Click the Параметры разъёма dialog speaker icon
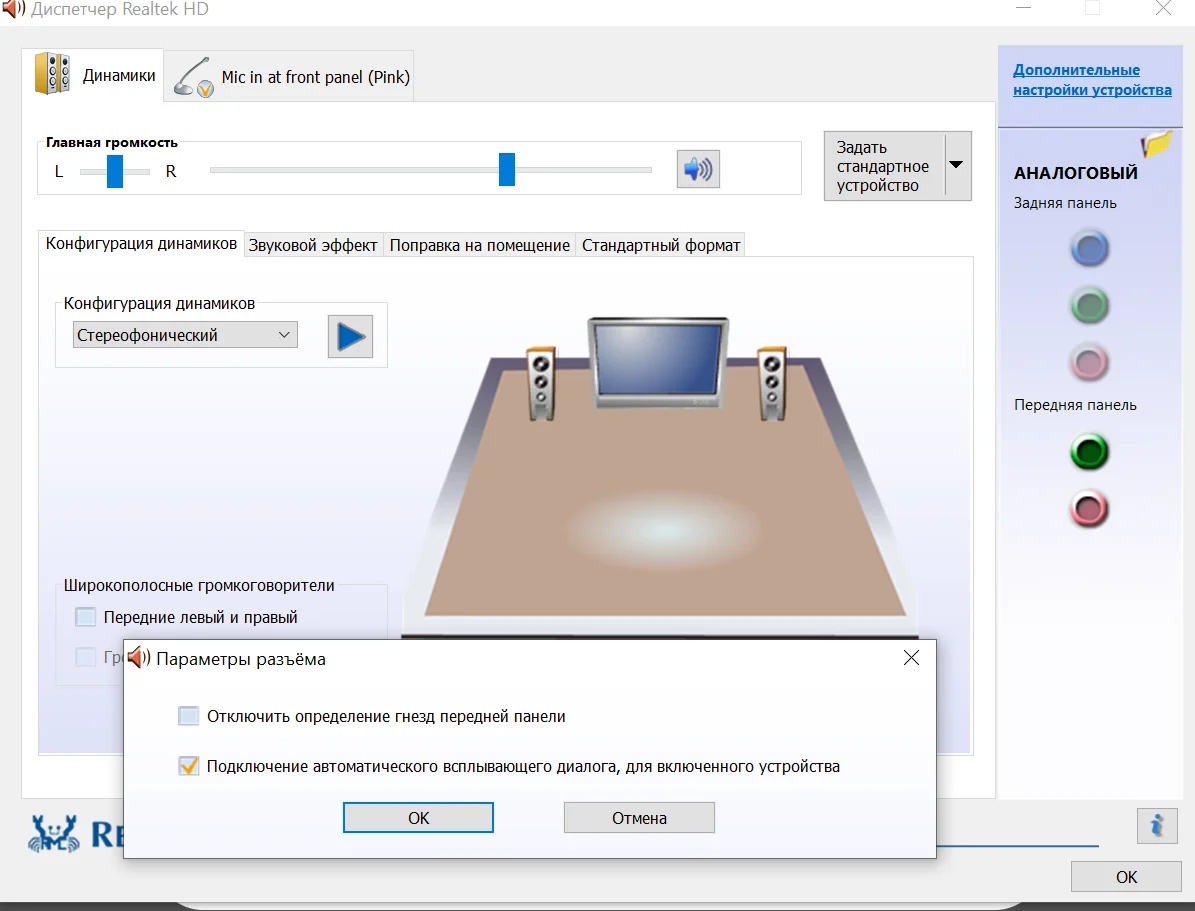This screenshot has width=1195, height=911. pyautogui.click(x=139, y=657)
